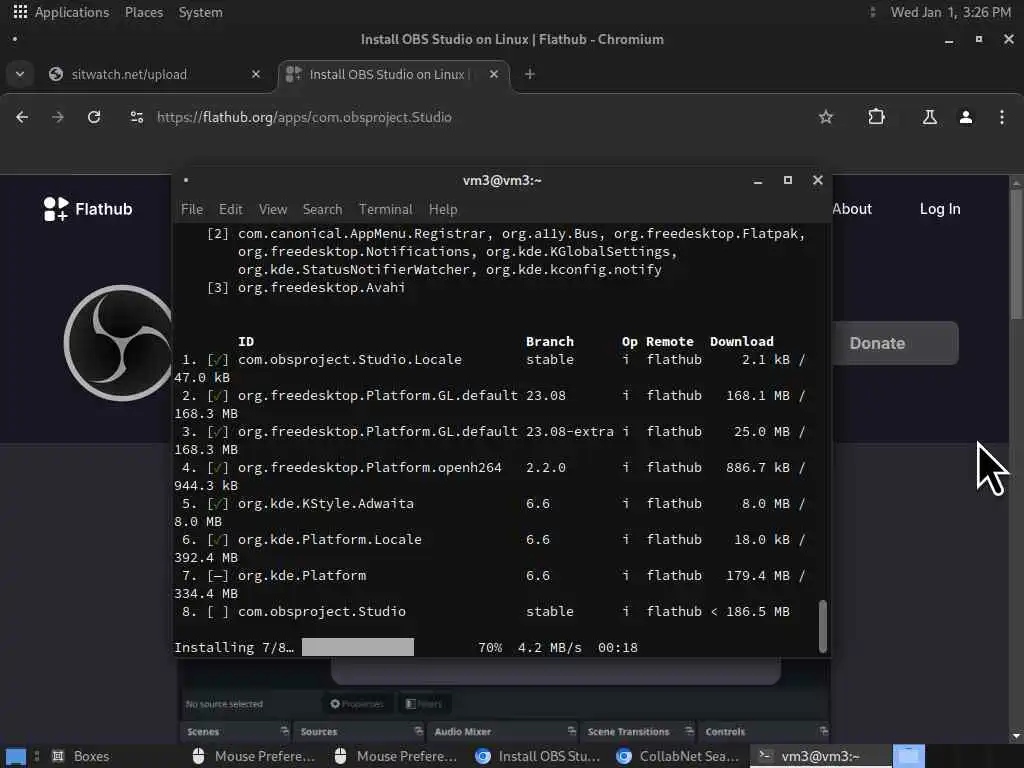This screenshot has width=1024, height=768.
Task: Open Chromium three-dot menu
Action: (x=1002, y=117)
